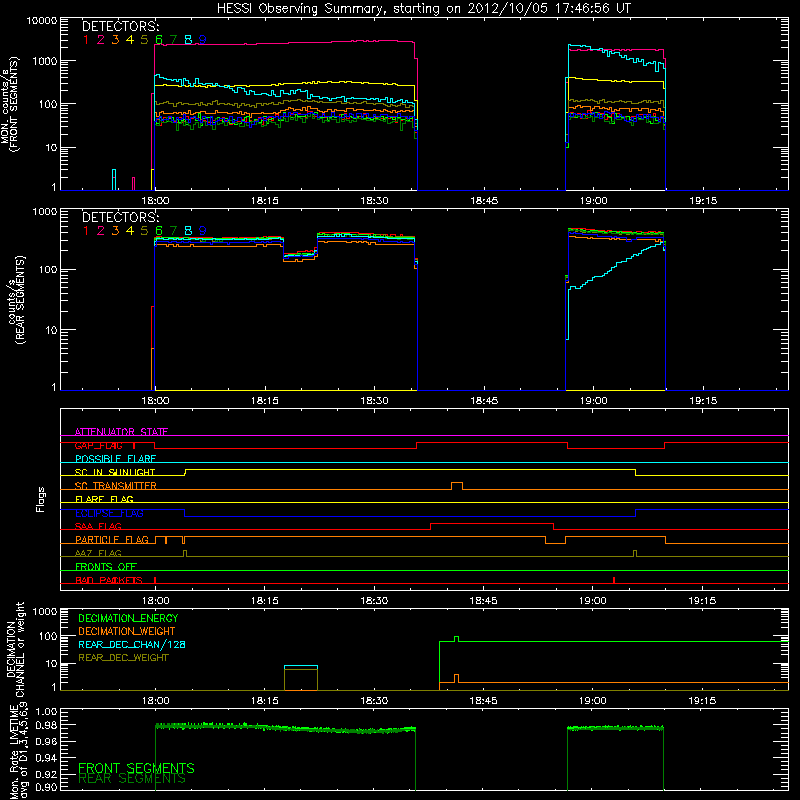This screenshot has height=800, width=800.
Task: Select detector number 9 in the front segments legend
Action: tap(203, 39)
